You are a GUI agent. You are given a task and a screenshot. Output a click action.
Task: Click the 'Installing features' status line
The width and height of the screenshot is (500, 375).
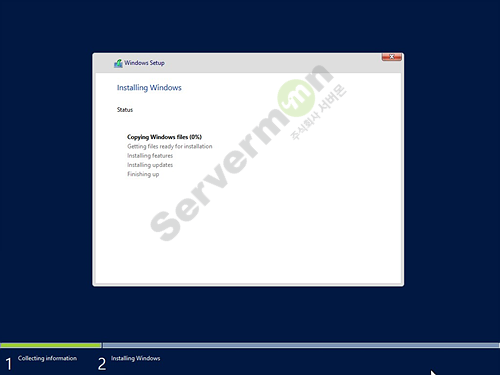[x=150, y=156]
